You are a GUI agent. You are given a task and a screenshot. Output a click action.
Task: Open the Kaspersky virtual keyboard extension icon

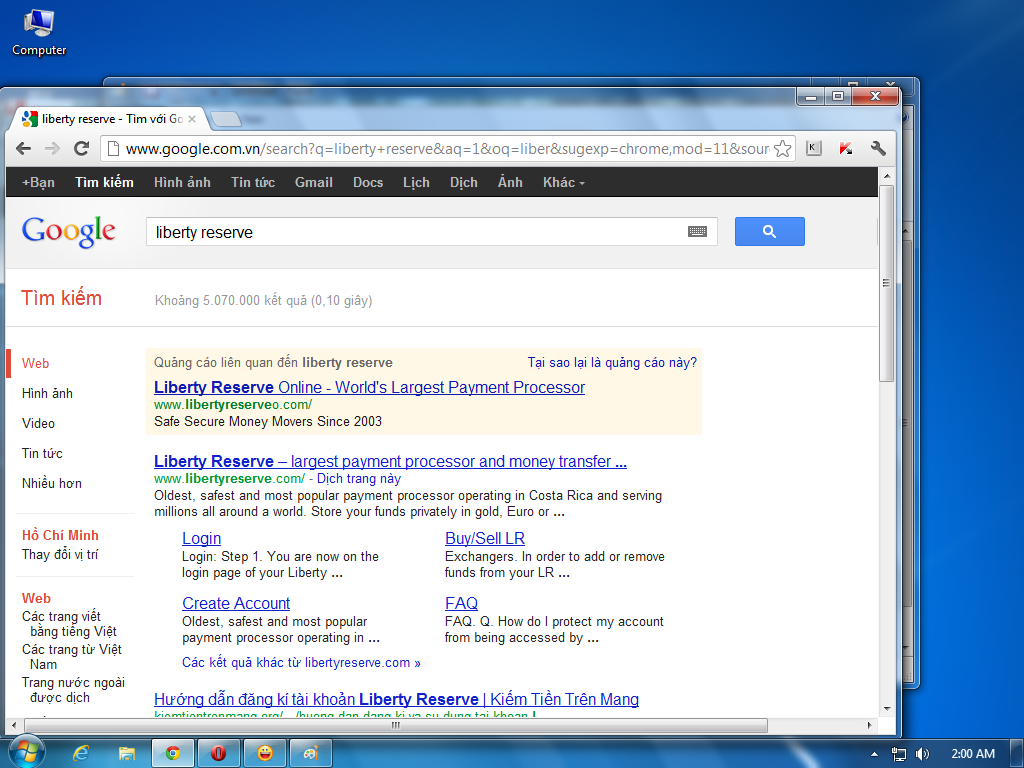(814, 148)
